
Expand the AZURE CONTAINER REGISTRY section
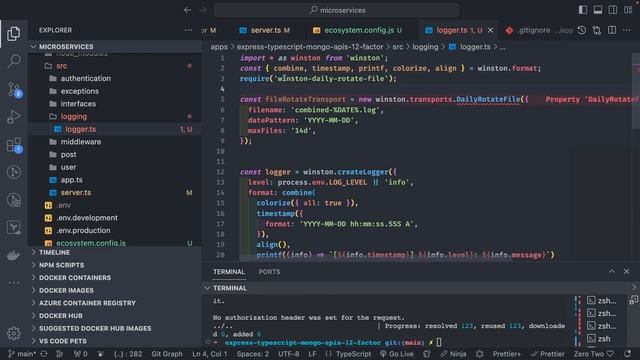point(115,303)
